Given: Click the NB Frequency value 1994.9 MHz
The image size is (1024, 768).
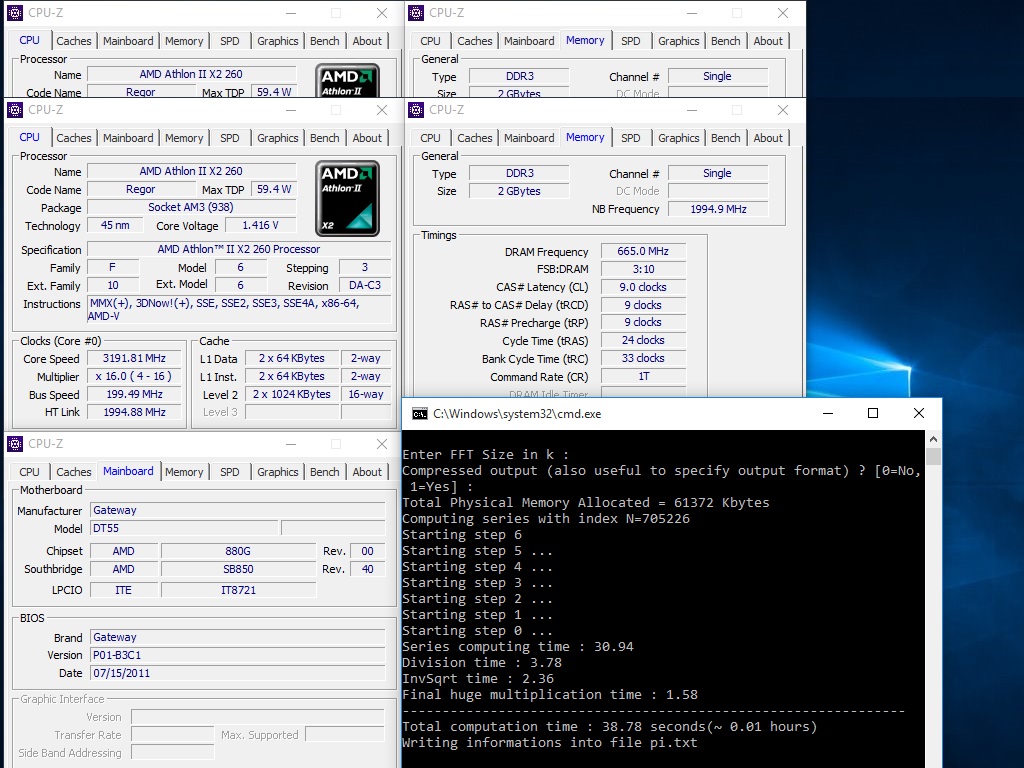Looking at the screenshot, I should (718, 210).
